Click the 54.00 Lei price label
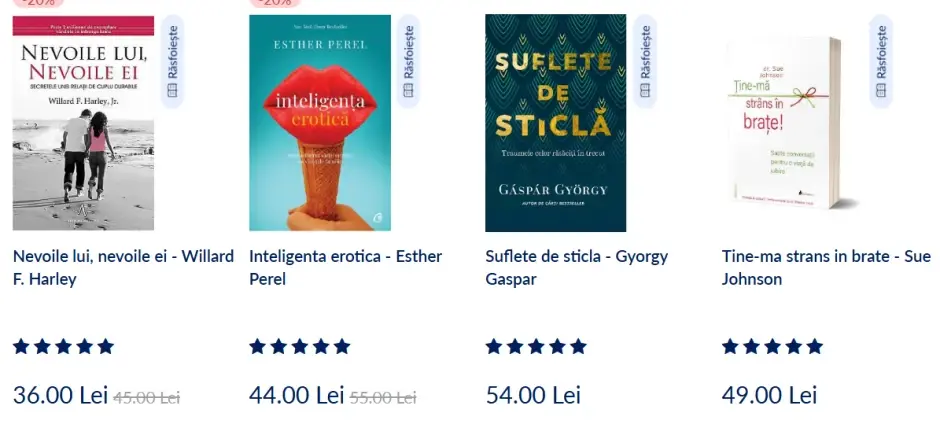Screen dimensions: 940x435 point(533,395)
